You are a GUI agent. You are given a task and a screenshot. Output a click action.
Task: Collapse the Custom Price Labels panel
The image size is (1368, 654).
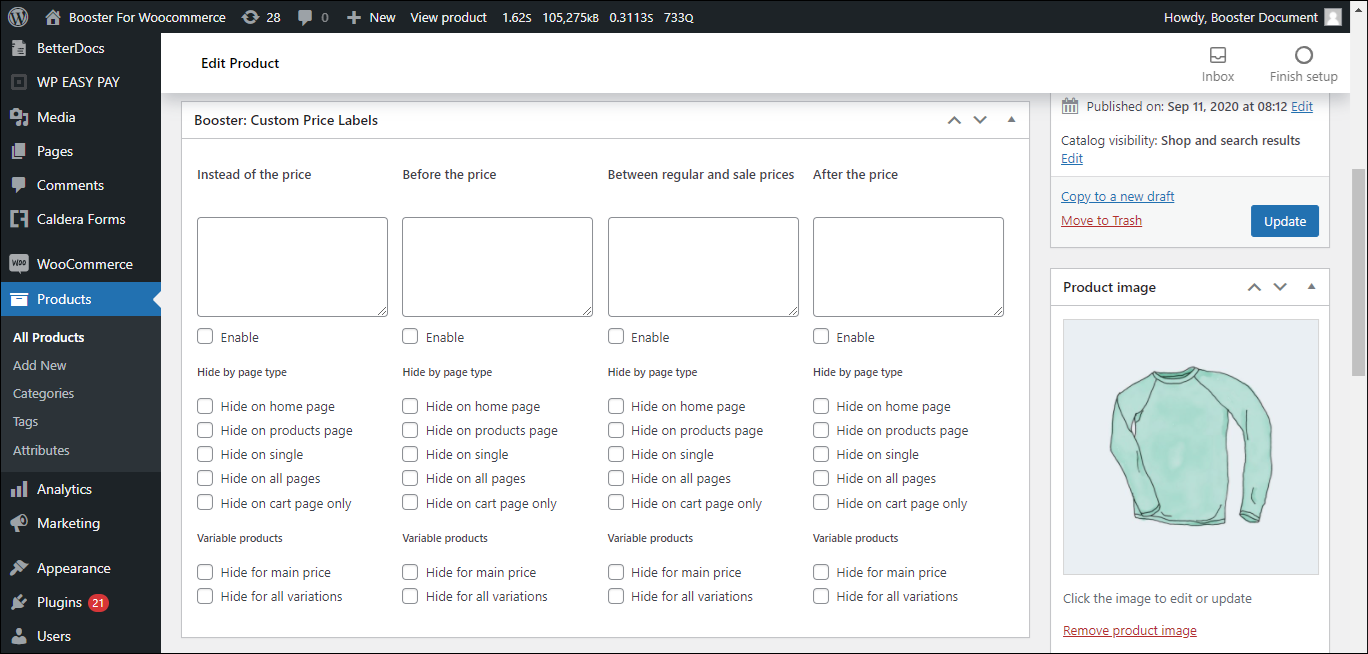(1011, 120)
